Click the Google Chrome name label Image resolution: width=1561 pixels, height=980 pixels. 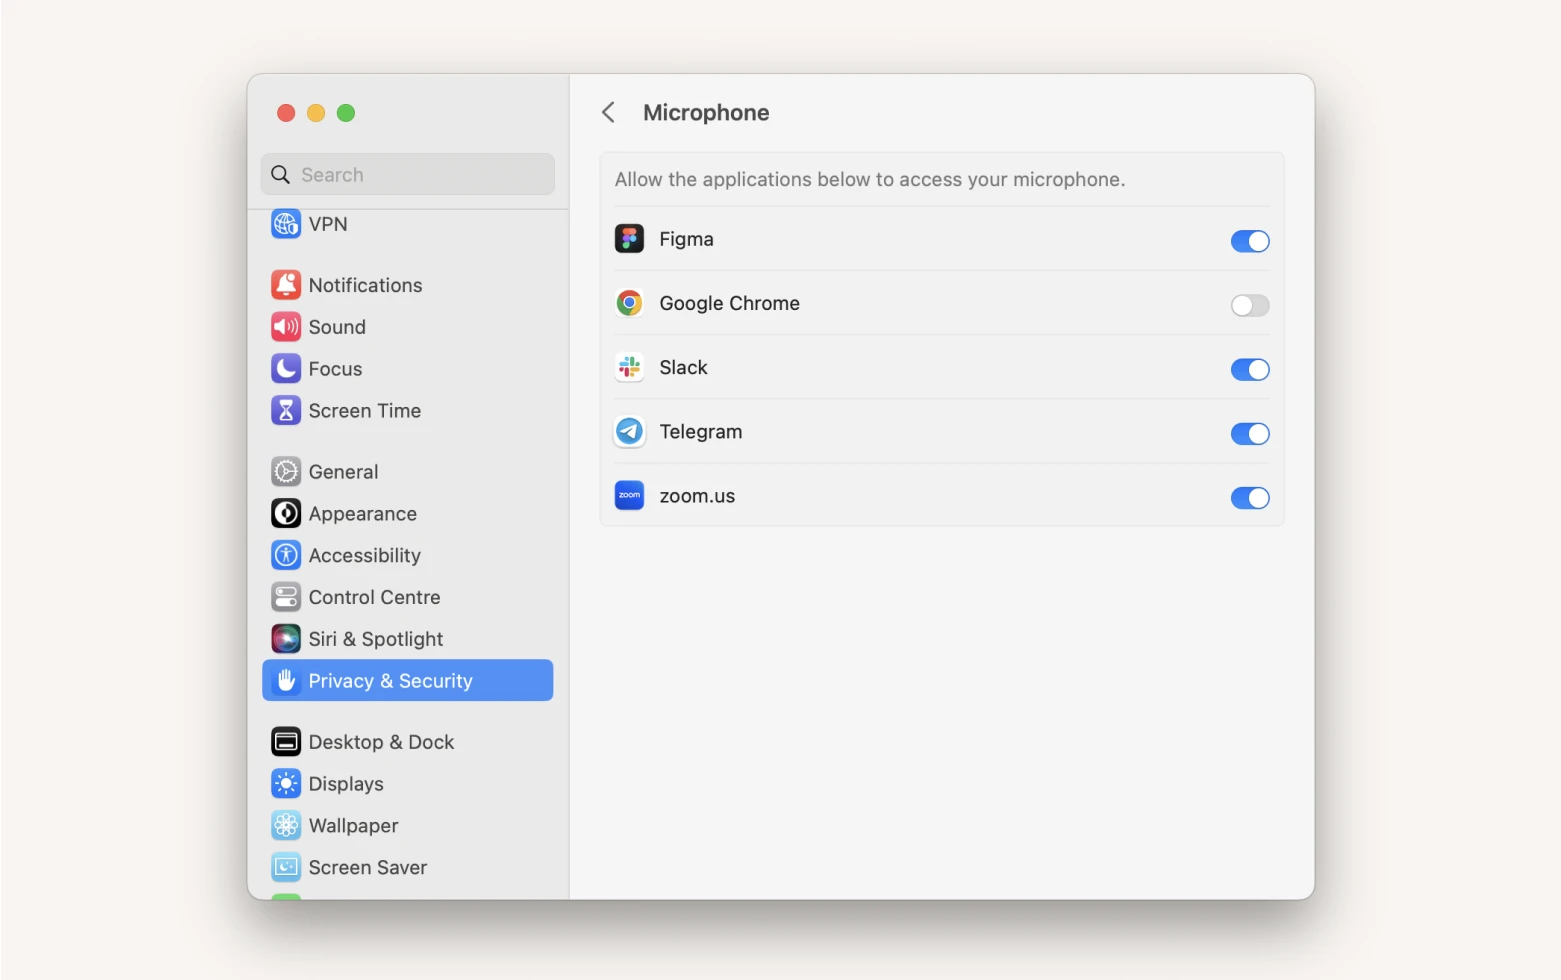pyautogui.click(x=730, y=303)
